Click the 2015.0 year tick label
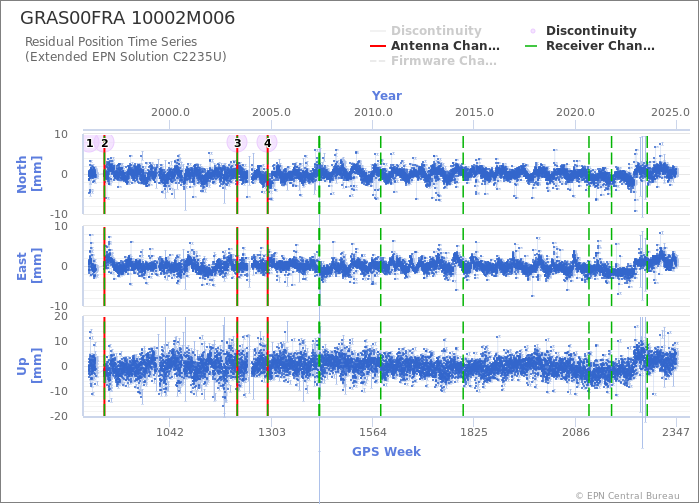This screenshot has height=504, width=700. (x=474, y=112)
